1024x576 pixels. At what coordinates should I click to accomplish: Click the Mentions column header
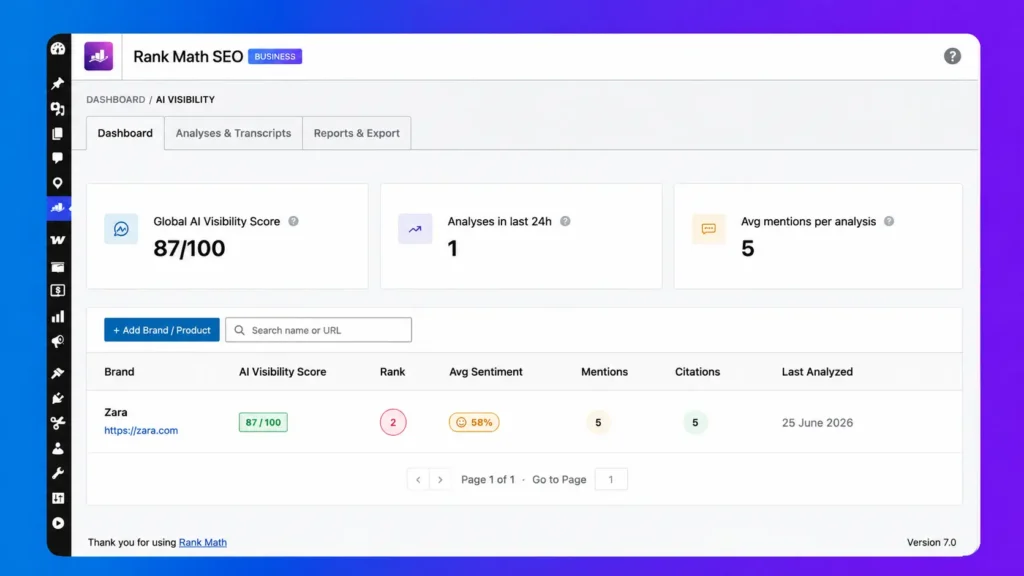tap(604, 372)
